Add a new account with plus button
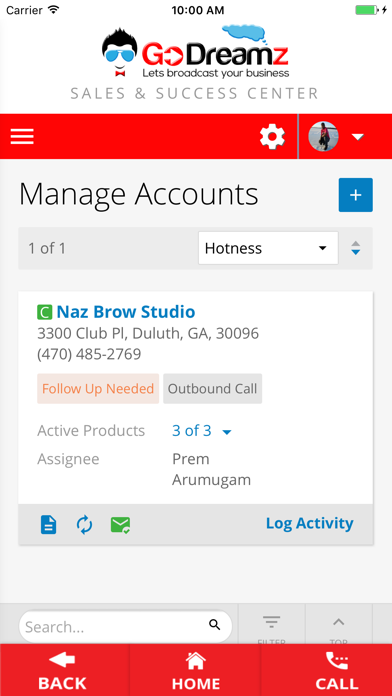 [356, 195]
